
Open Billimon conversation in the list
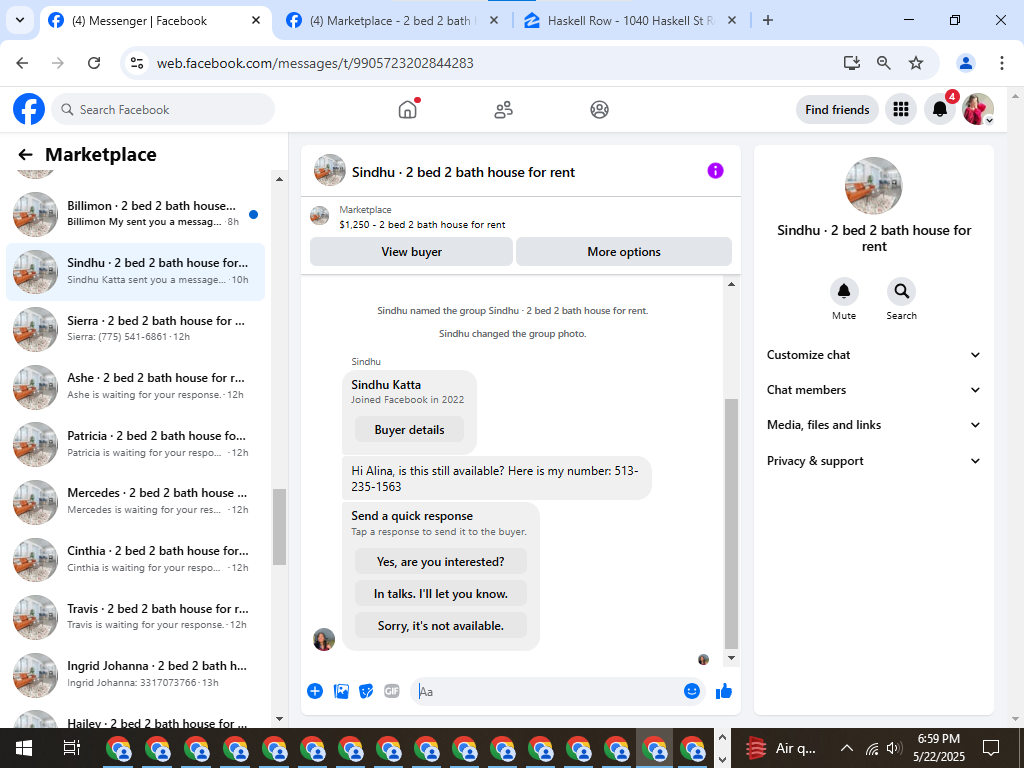pyautogui.click(x=136, y=214)
